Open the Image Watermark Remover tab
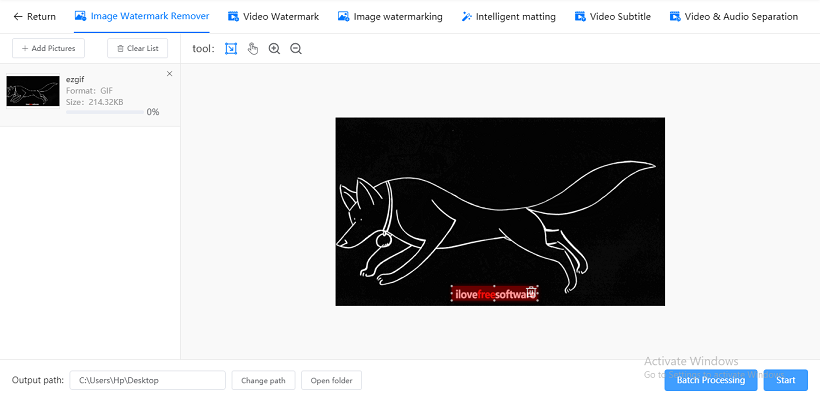820x400 pixels. [x=142, y=16]
